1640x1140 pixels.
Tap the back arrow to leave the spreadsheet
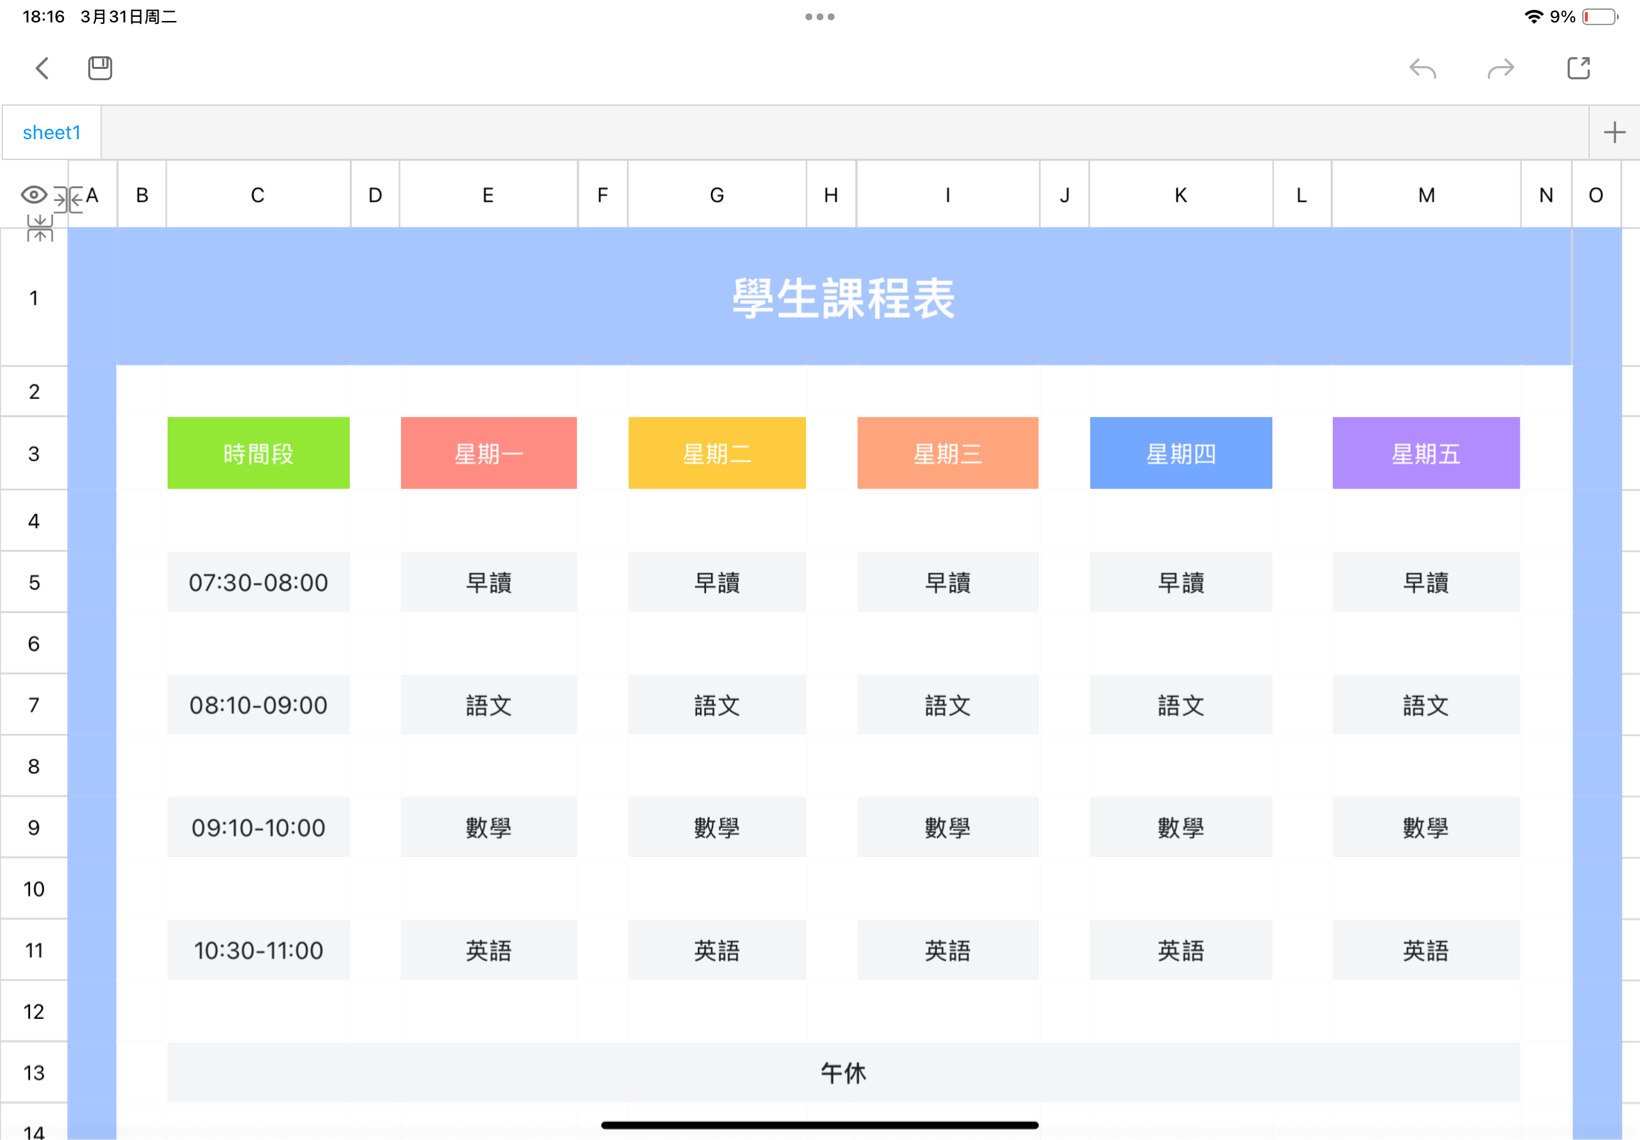42,68
